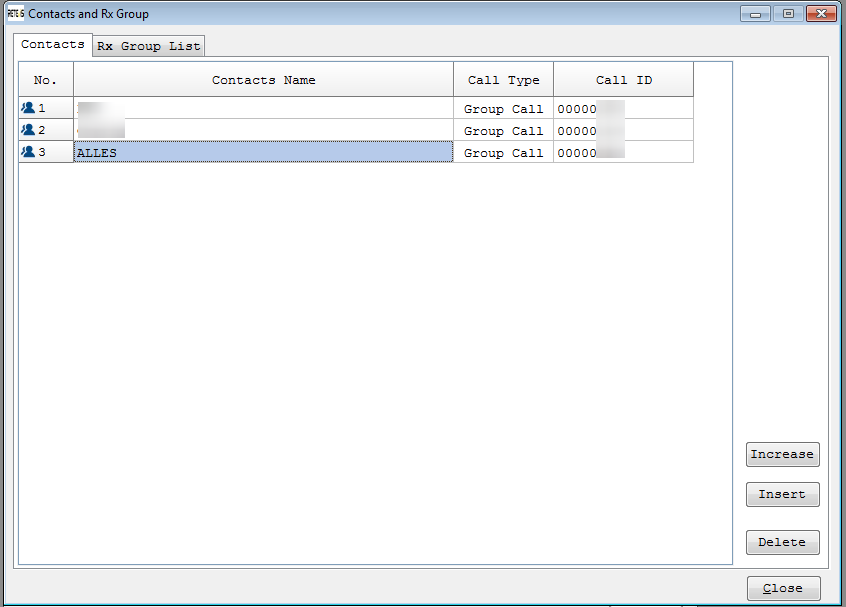846x607 pixels.
Task: Click the Call ID cell of ALLES
Action: click(x=623, y=153)
